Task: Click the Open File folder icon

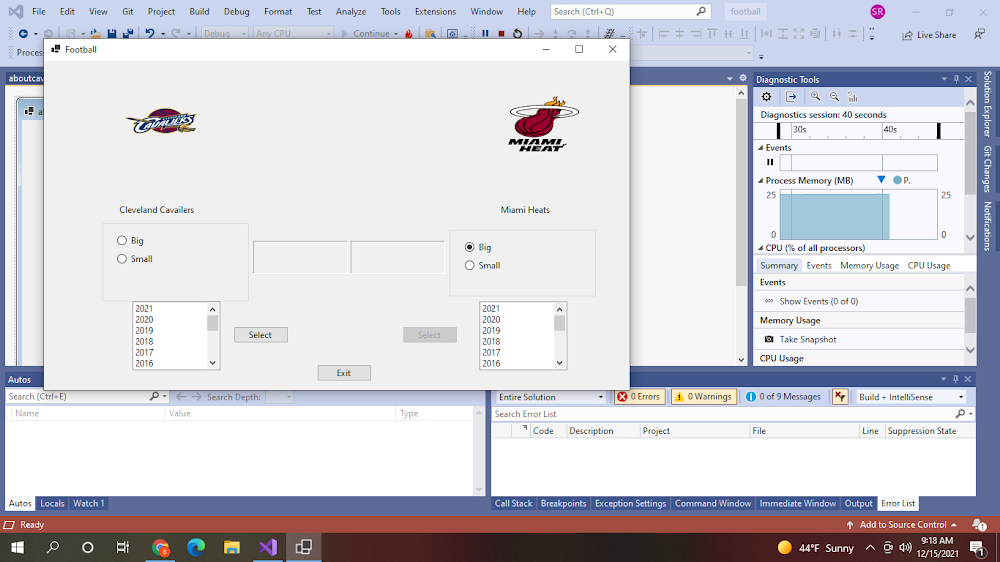Action: tap(95, 34)
